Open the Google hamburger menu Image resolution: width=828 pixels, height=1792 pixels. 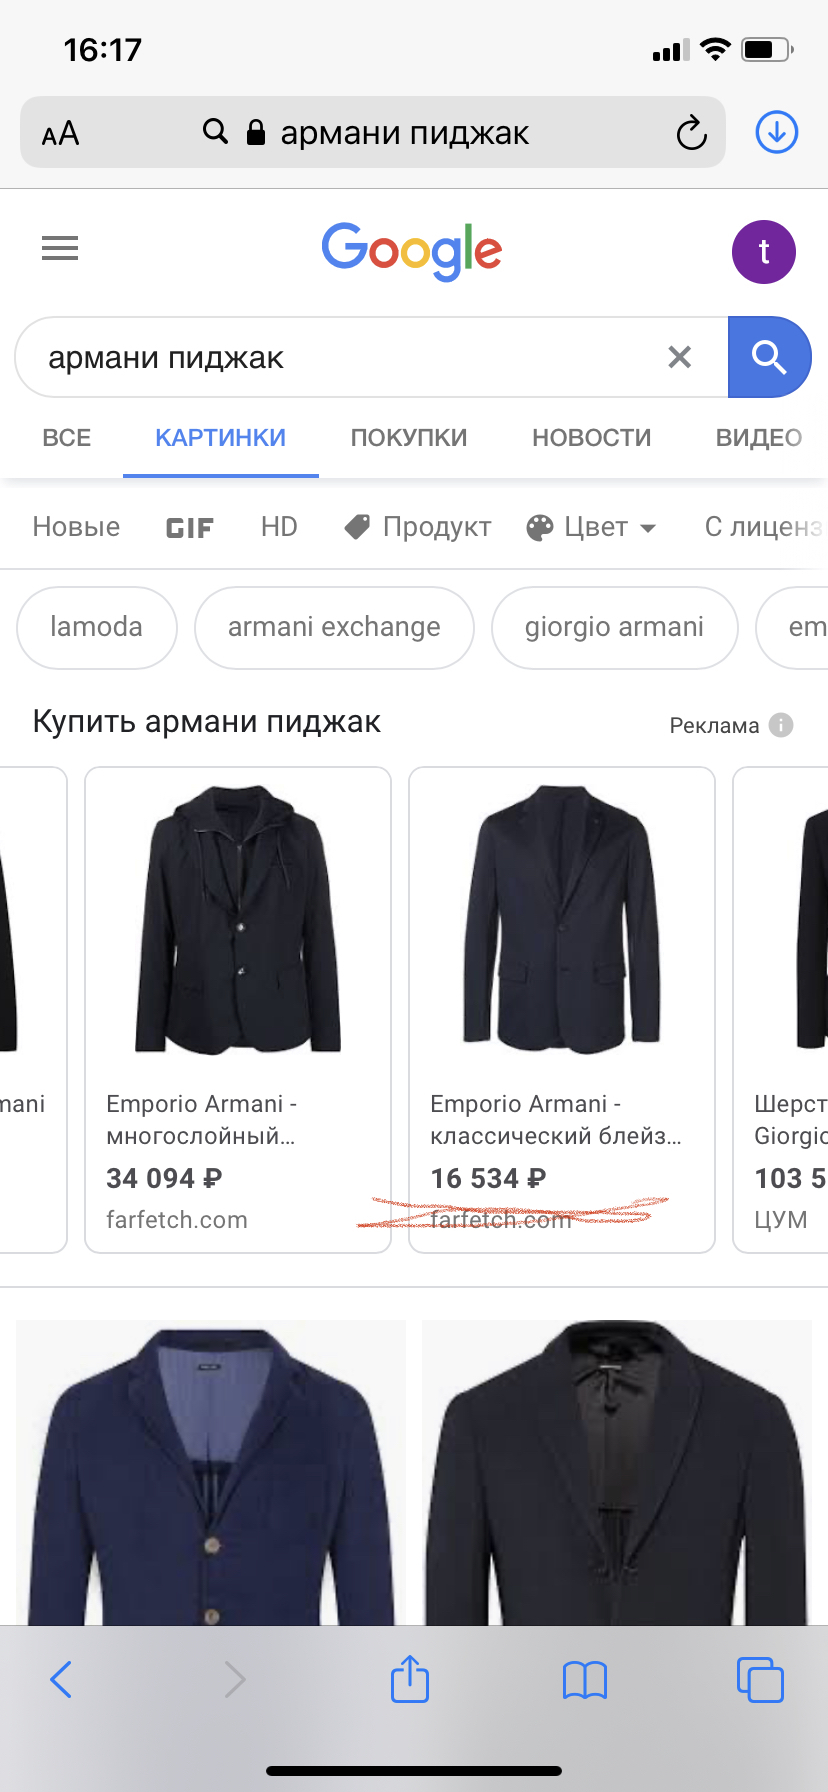click(60, 248)
